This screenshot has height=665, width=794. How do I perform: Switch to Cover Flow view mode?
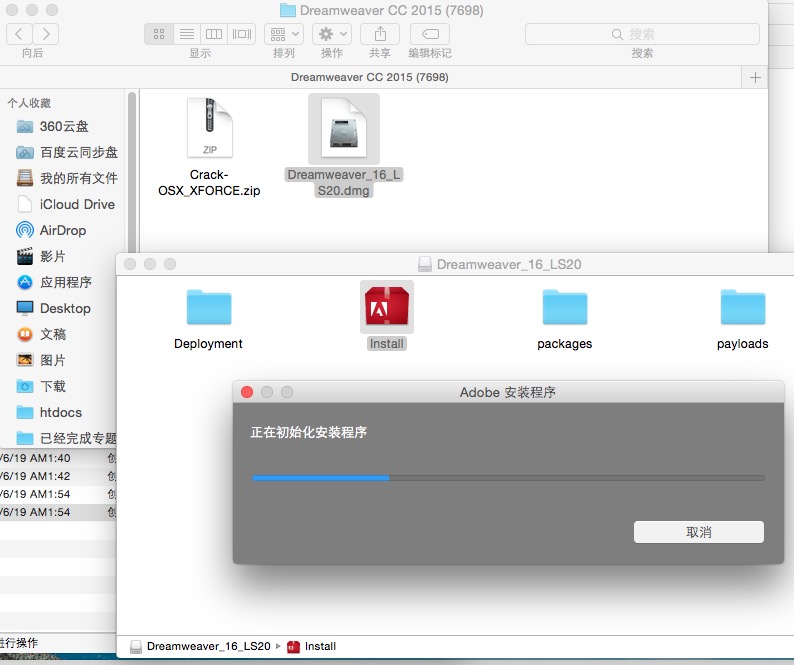tap(242, 34)
